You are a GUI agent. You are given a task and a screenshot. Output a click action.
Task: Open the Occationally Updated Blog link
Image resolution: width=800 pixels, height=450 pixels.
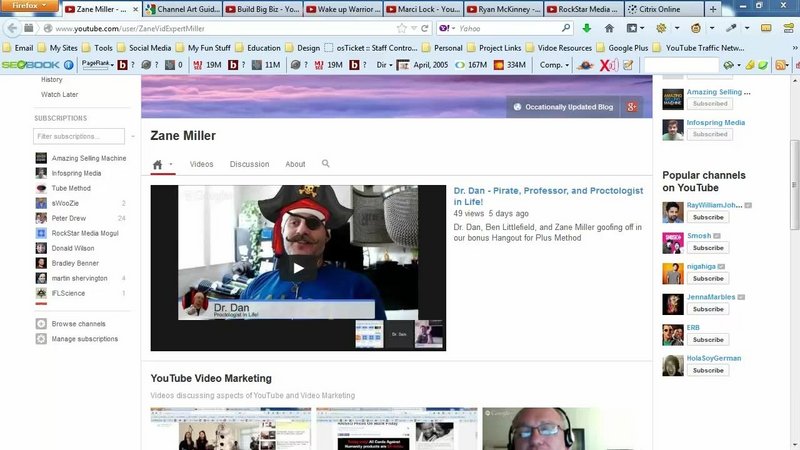tap(563, 107)
